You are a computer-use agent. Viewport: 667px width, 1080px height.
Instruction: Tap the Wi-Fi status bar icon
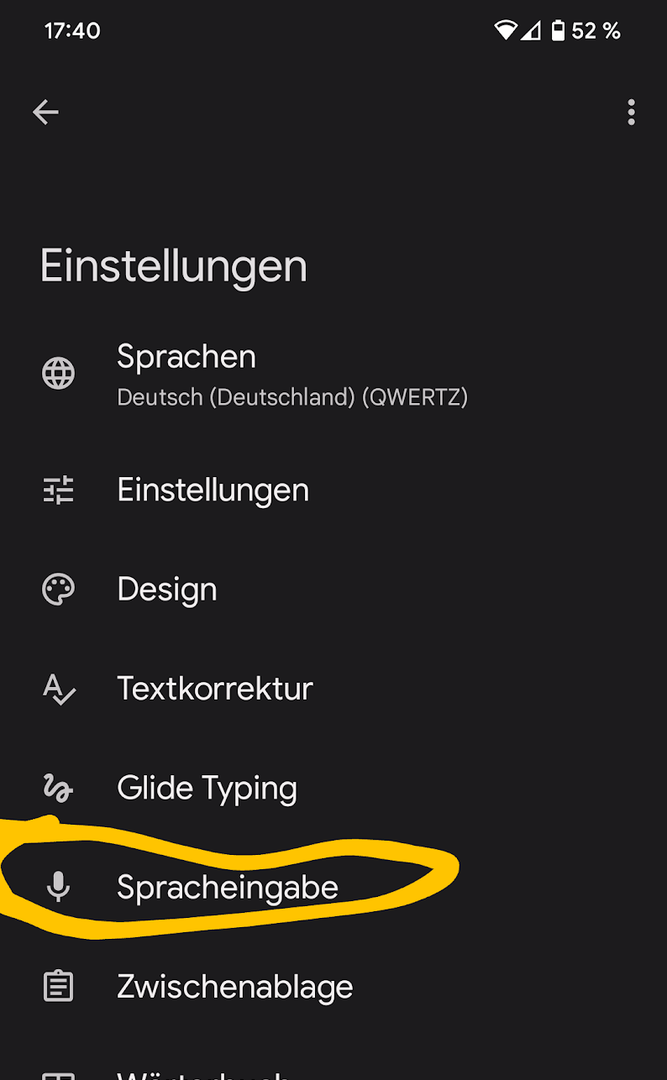click(x=506, y=31)
